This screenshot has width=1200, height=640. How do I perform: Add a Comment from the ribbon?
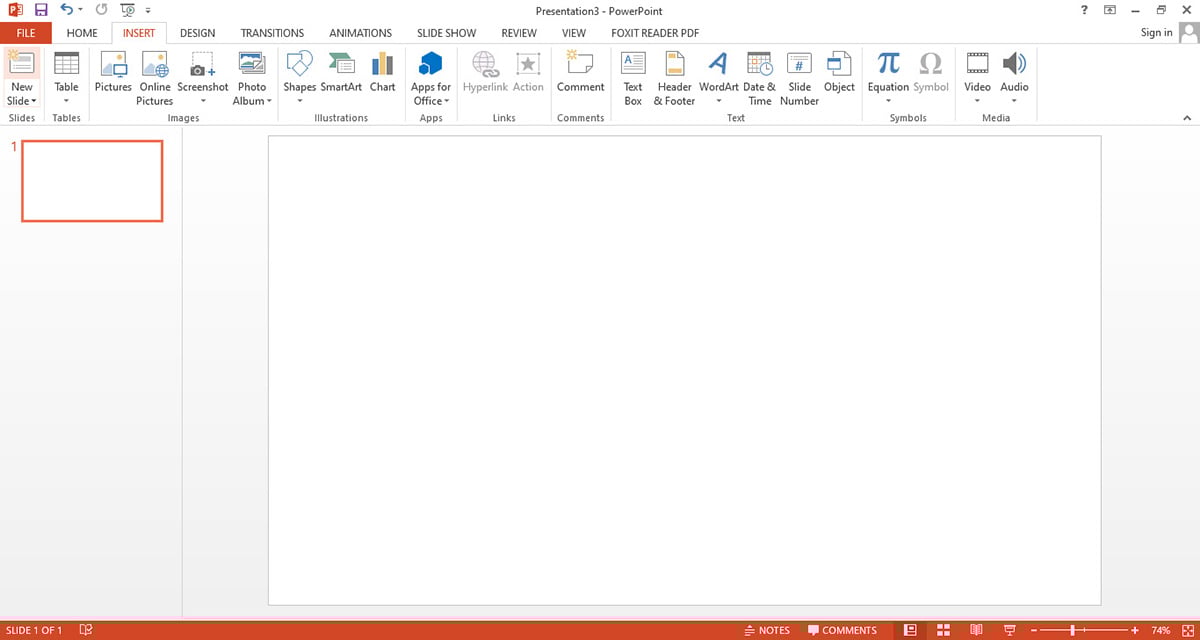click(x=580, y=74)
